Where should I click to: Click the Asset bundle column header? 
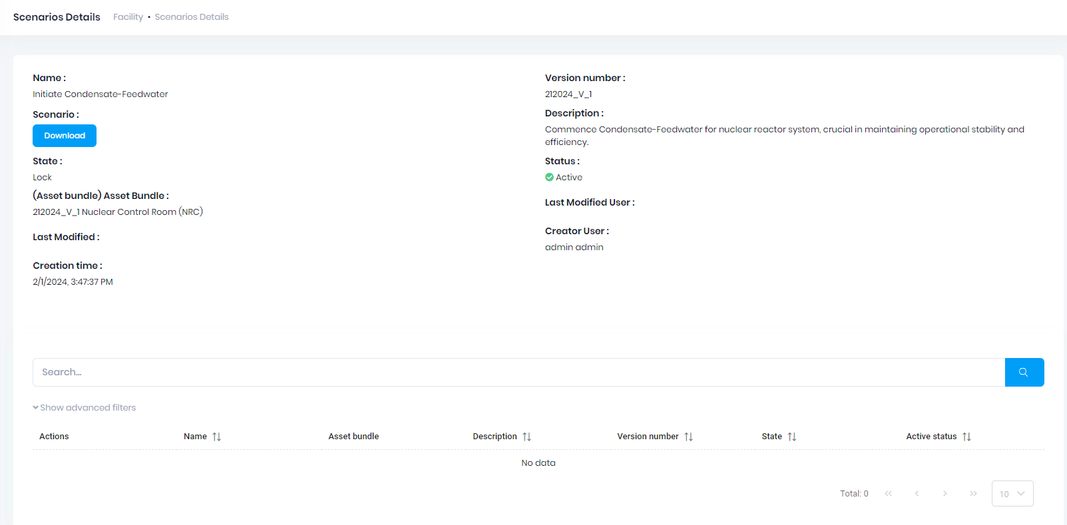coord(353,437)
